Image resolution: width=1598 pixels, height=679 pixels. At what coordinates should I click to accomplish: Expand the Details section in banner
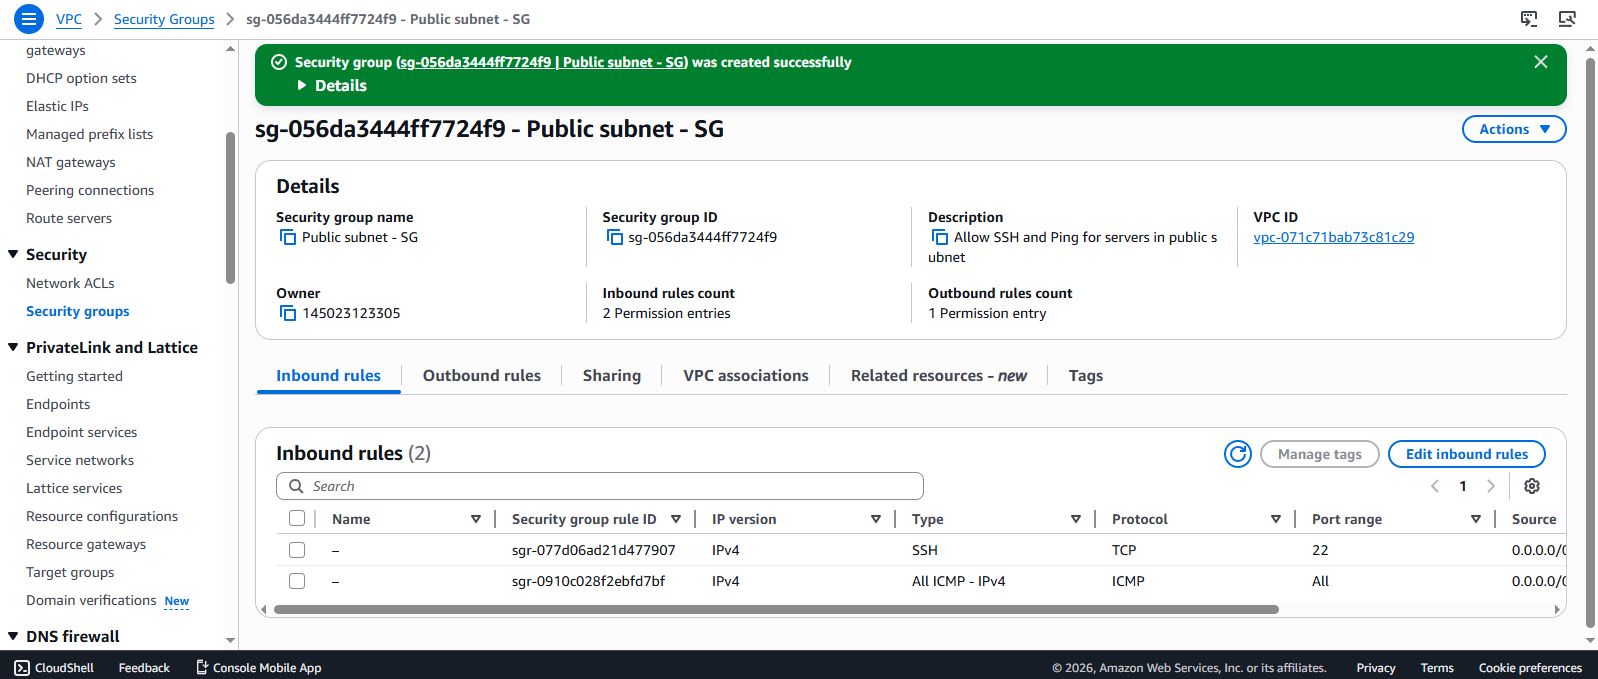point(332,86)
